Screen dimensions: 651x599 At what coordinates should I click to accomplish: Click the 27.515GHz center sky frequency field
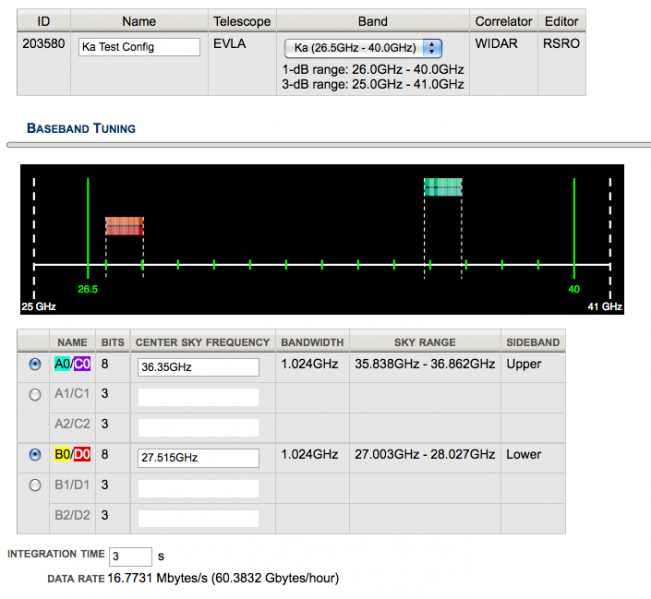click(x=198, y=457)
